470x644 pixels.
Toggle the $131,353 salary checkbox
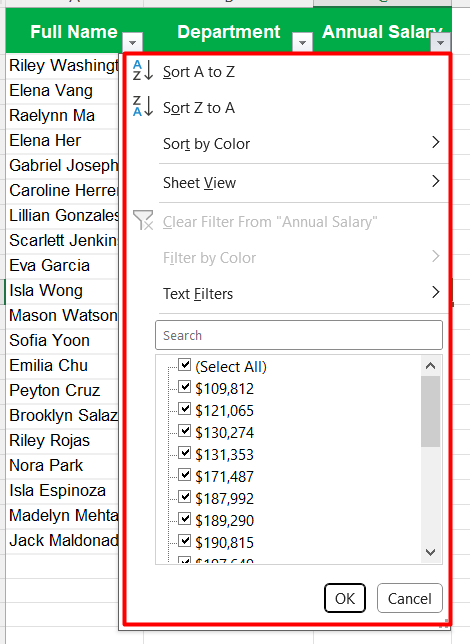click(184, 453)
